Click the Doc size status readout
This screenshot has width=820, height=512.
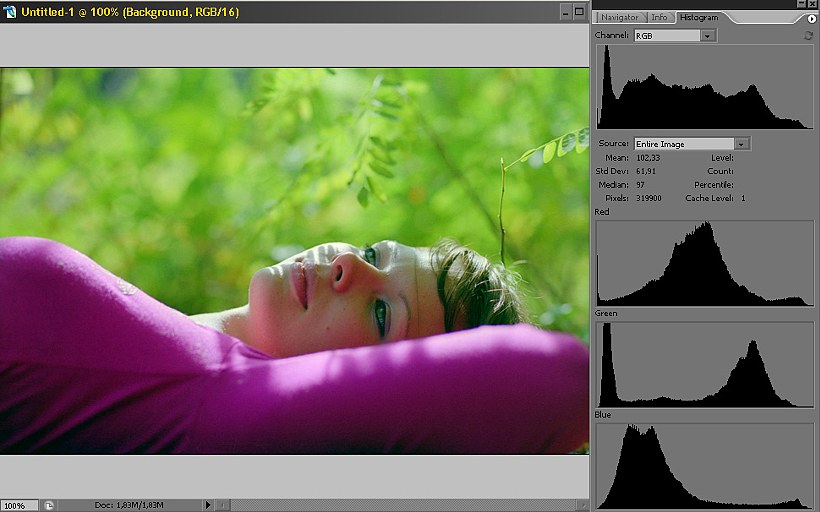point(130,505)
